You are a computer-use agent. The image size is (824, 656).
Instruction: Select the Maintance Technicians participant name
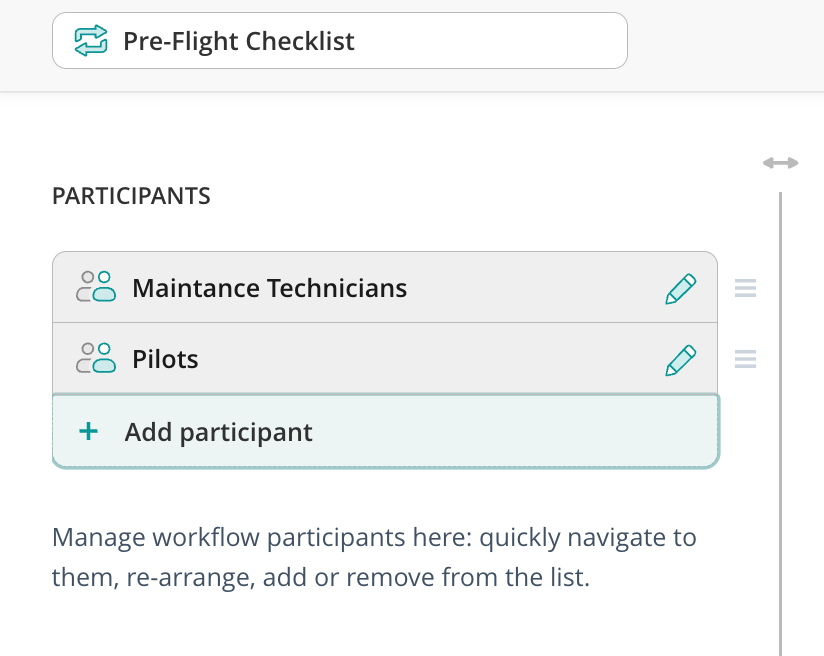[x=269, y=289]
